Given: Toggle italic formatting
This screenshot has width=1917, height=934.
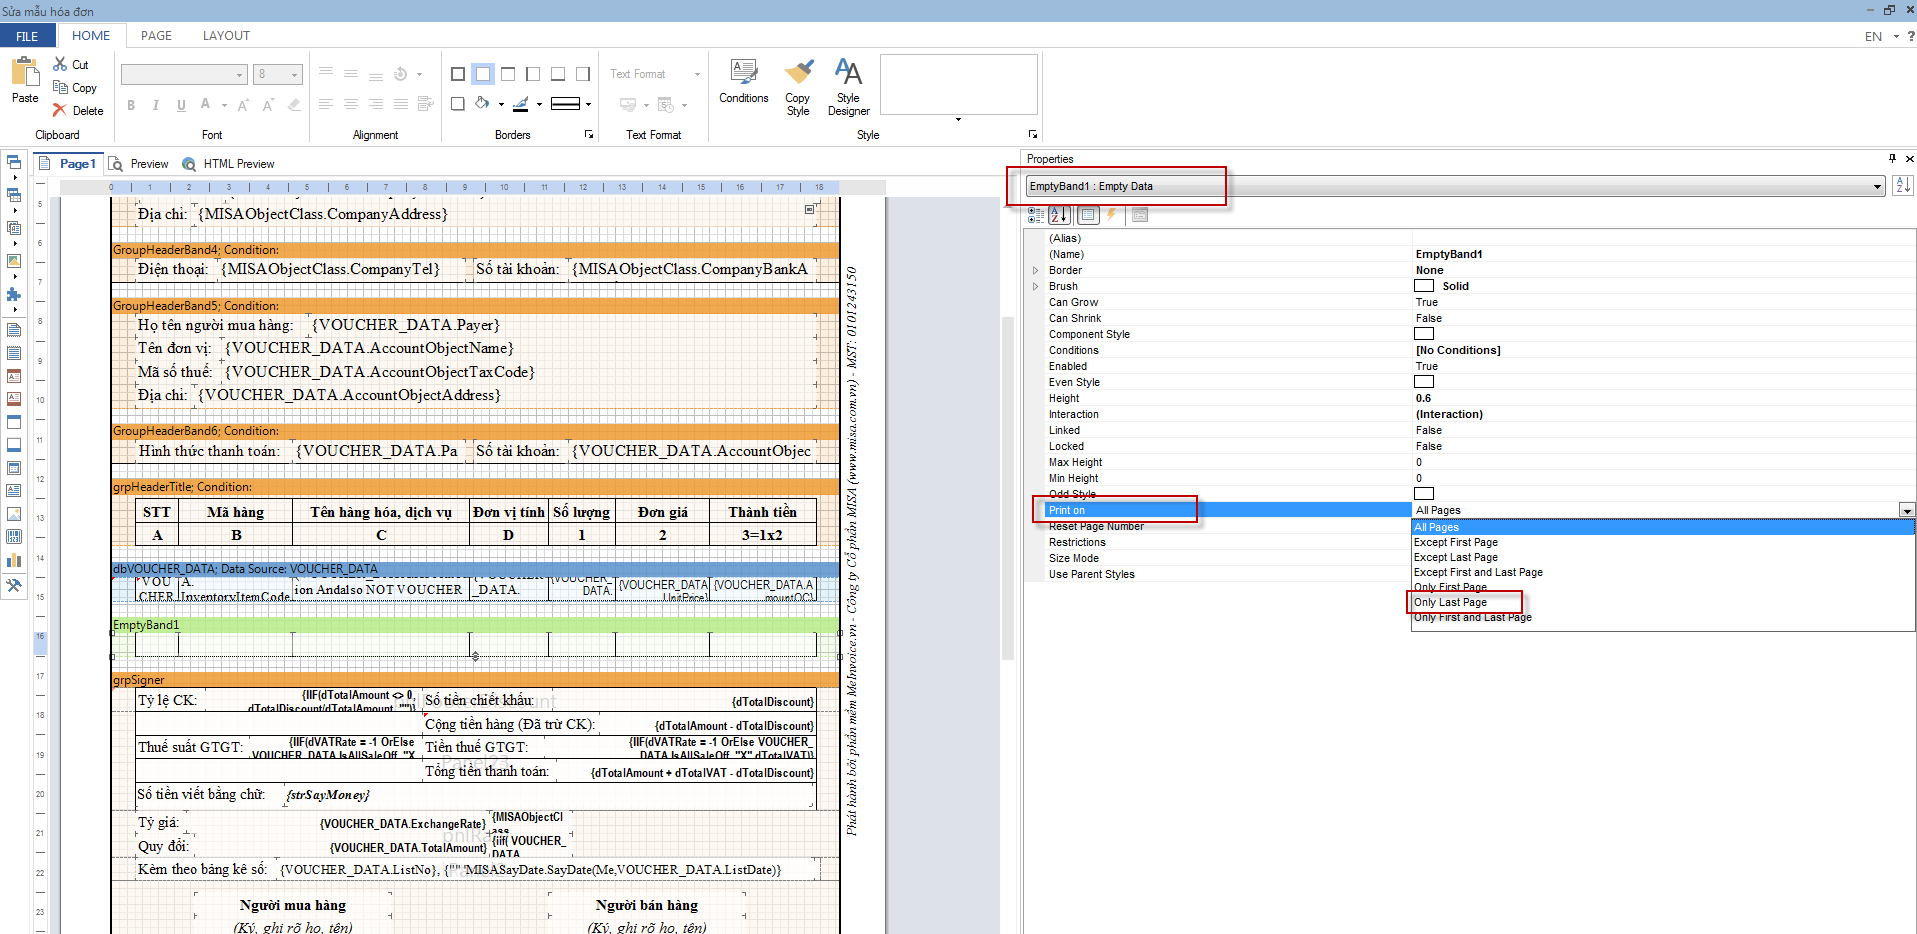Looking at the screenshot, I should tap(156, 105).
